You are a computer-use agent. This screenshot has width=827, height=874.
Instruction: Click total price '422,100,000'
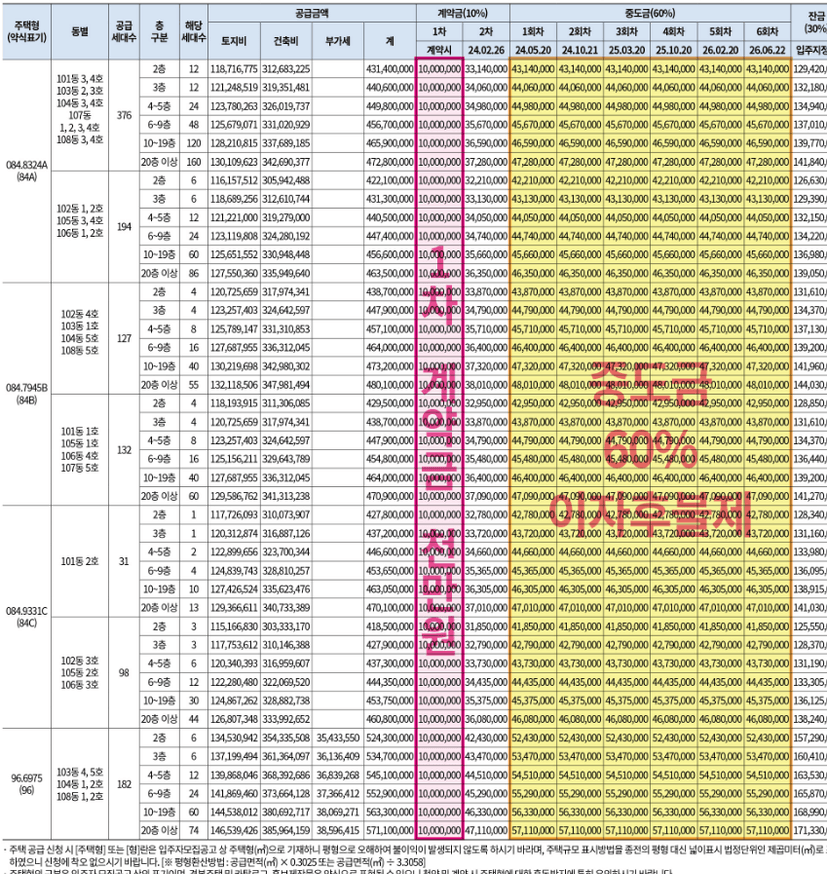[x=390, y=181]
